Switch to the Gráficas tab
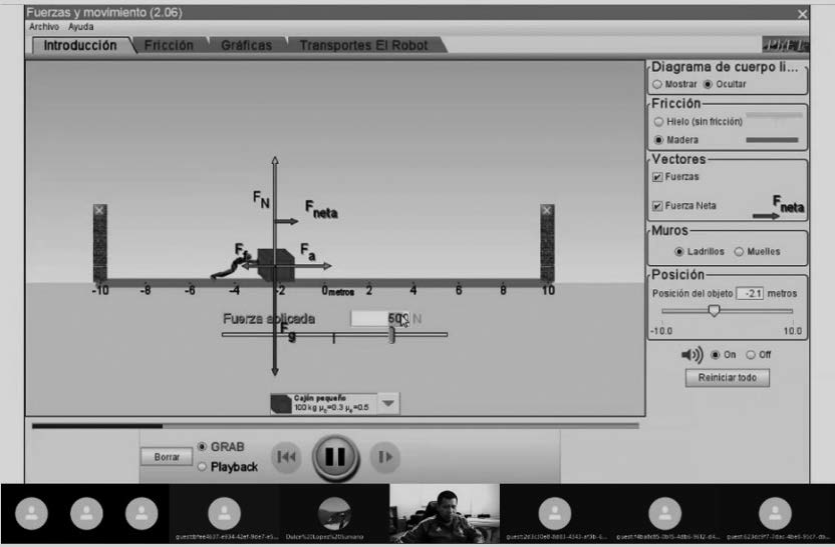Image resolution: width=835 pixels, height=547 pixels. coord(244,45)
